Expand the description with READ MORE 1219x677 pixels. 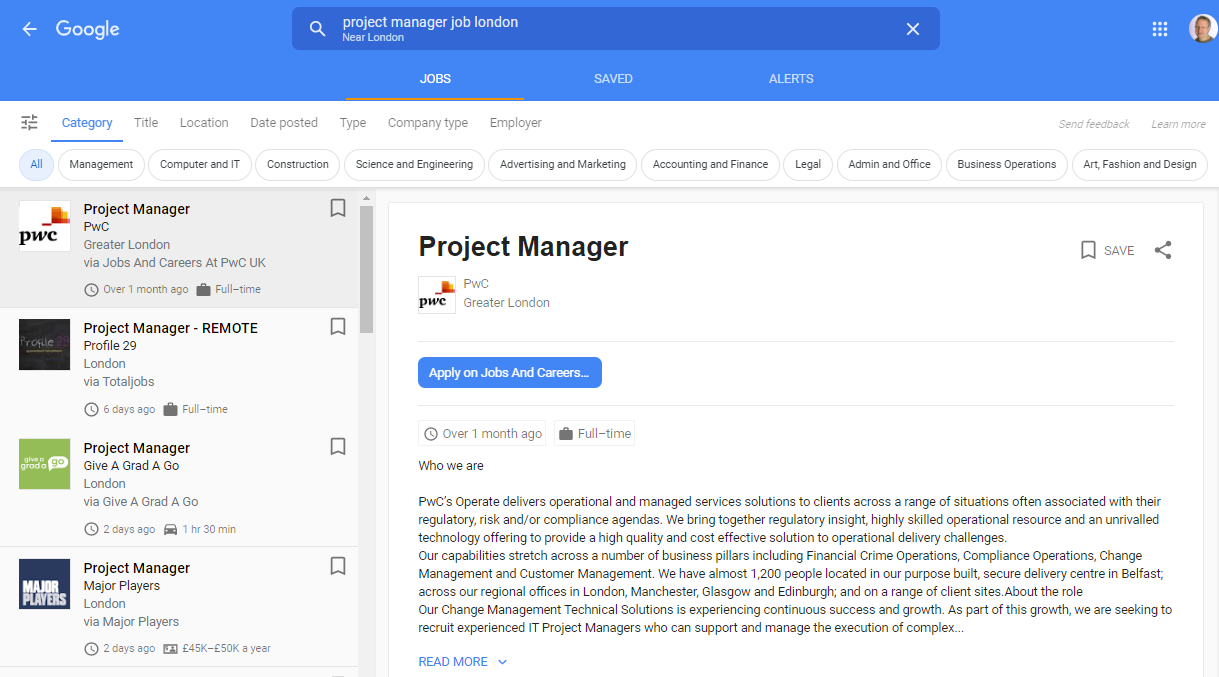[x=463, y=662]
